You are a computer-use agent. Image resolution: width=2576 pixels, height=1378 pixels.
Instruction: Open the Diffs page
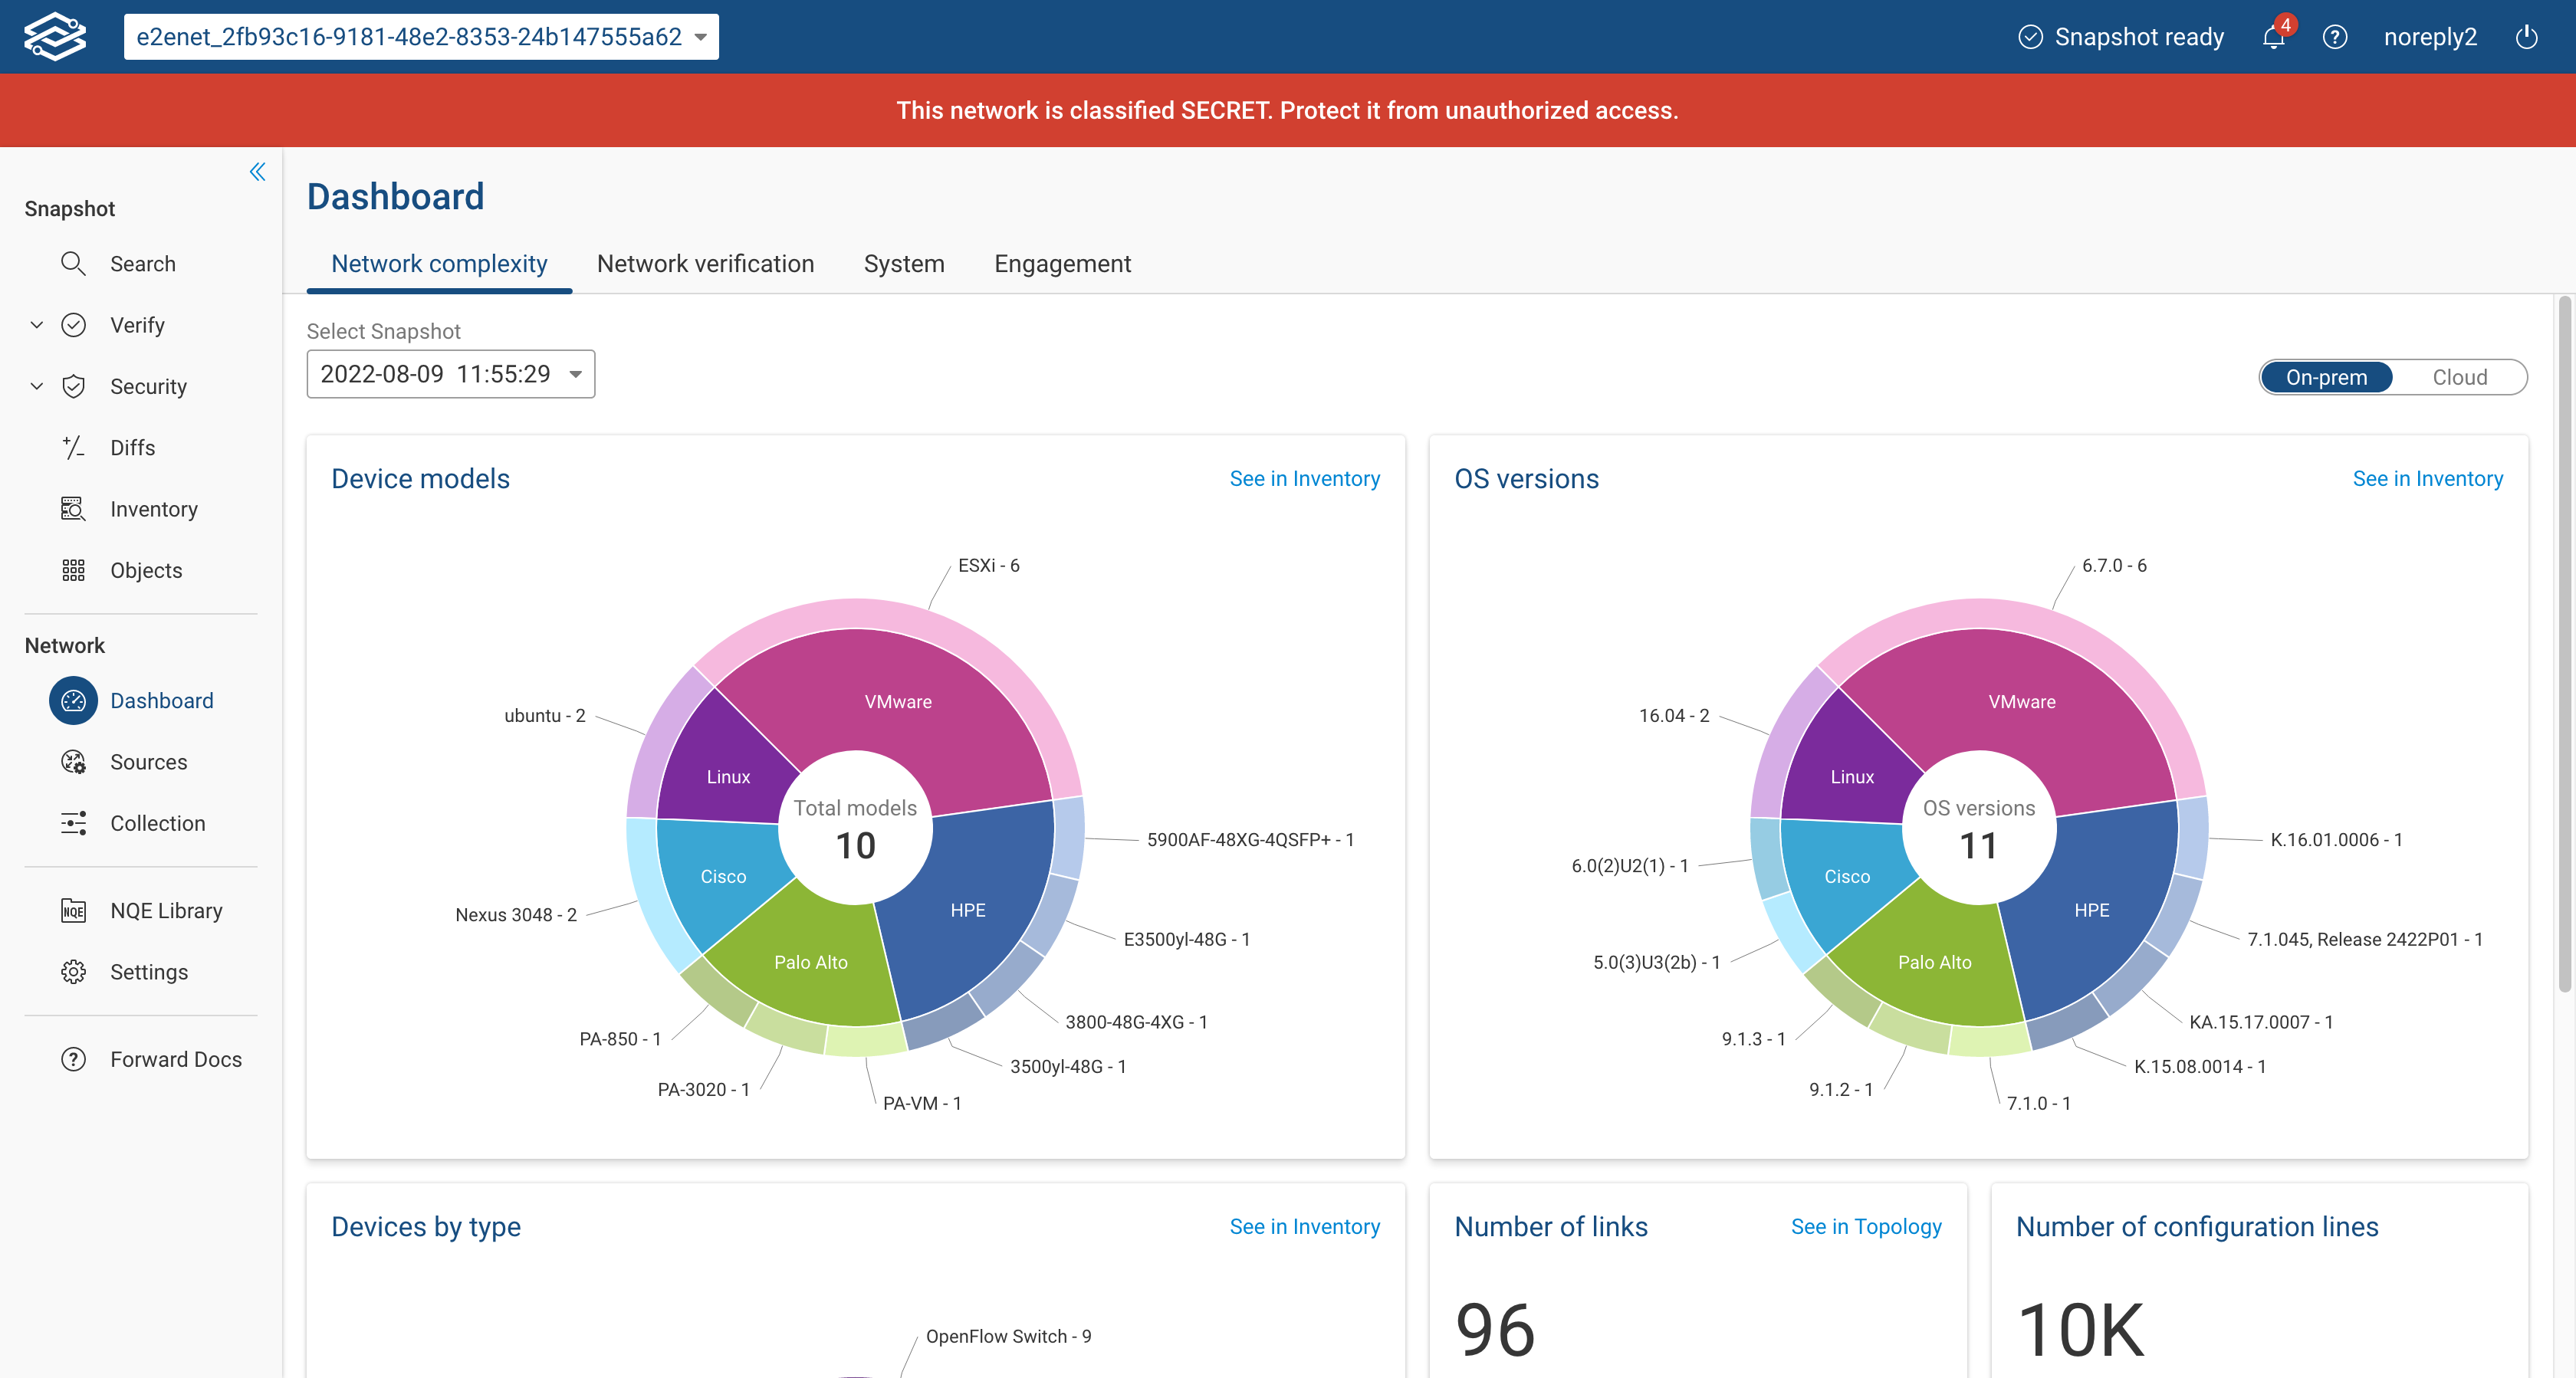click(132, 448)
